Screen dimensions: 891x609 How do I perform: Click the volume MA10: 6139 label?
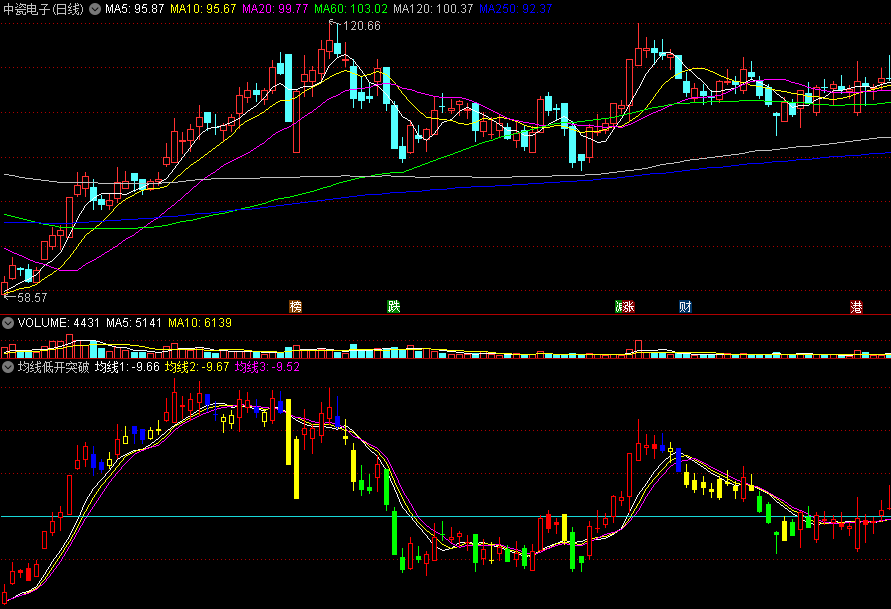200,323
